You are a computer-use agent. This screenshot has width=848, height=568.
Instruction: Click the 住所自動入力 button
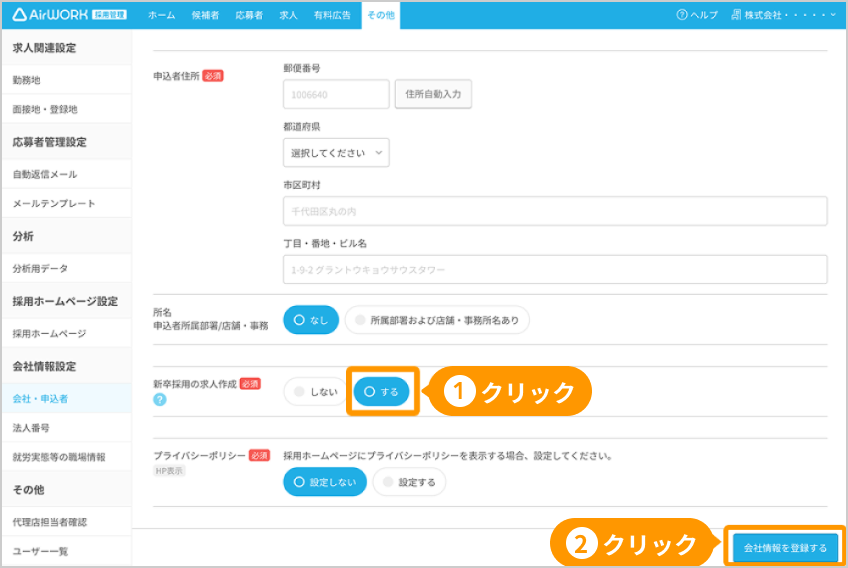coord(433,94)
